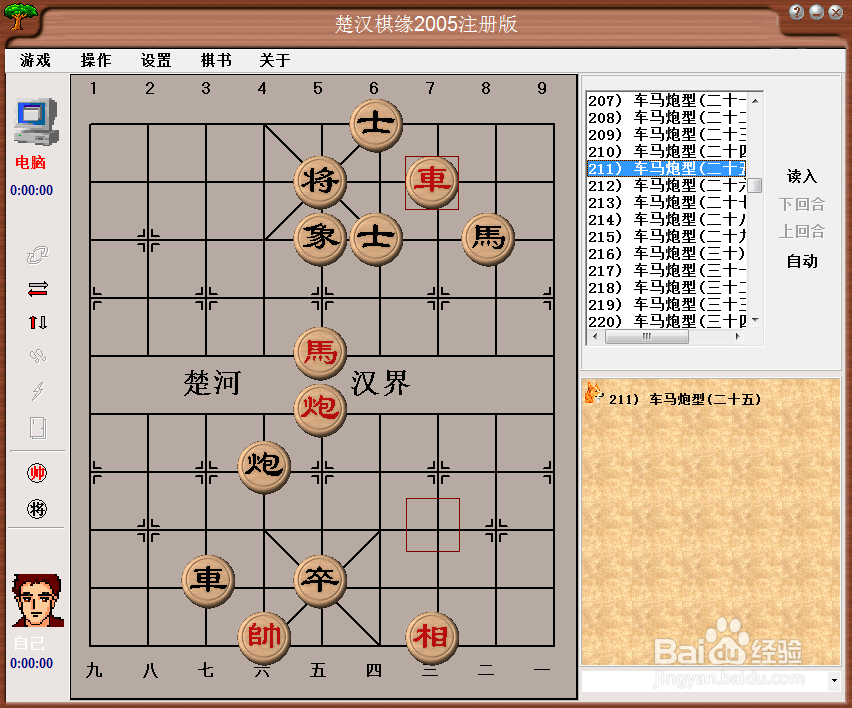Toggle the black 将 side selector
This screenshot has height=708, width=852.
click(35, 508)
